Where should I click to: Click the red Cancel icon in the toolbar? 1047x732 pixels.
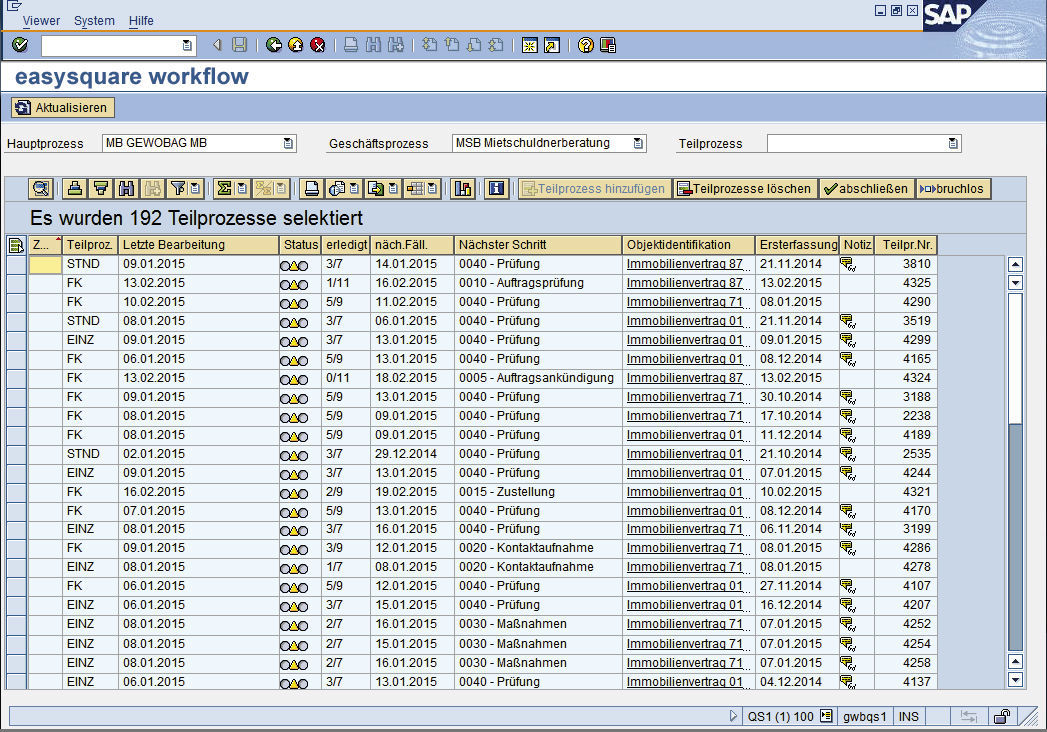click(318, 44)
